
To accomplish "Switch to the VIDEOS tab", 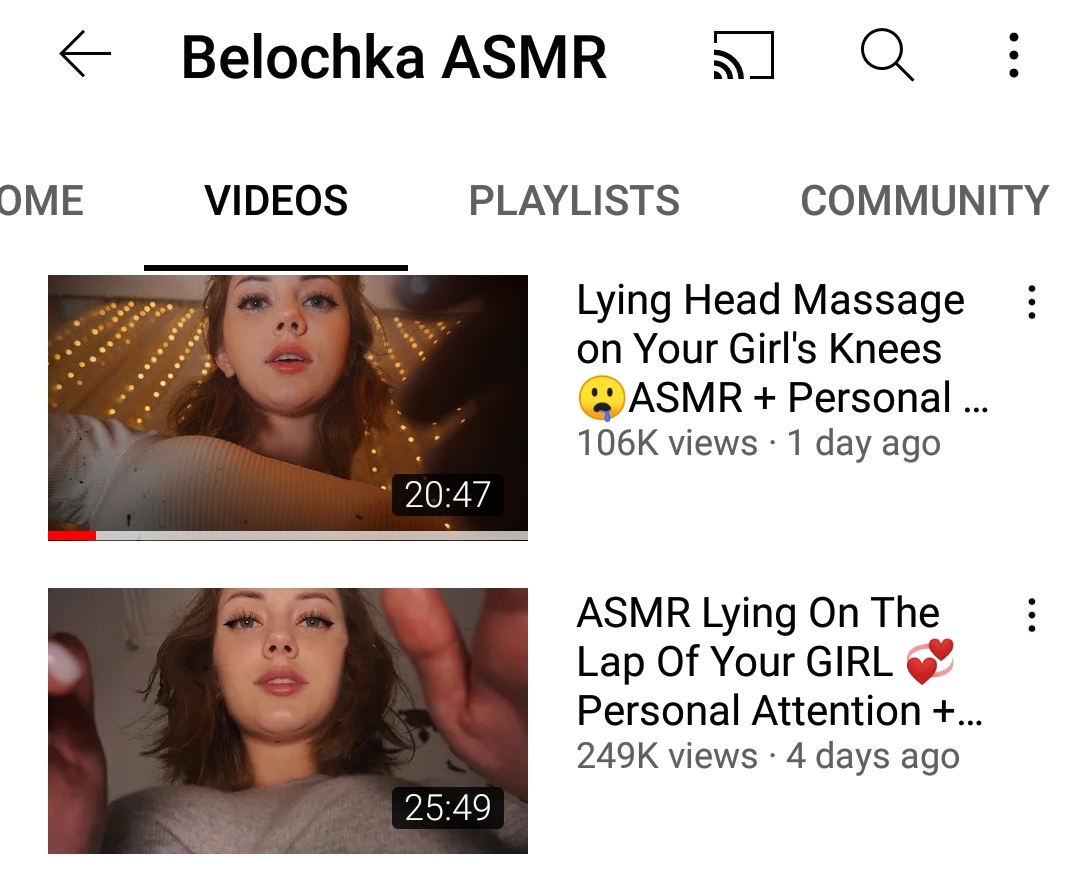I will (x=276, y=200).
